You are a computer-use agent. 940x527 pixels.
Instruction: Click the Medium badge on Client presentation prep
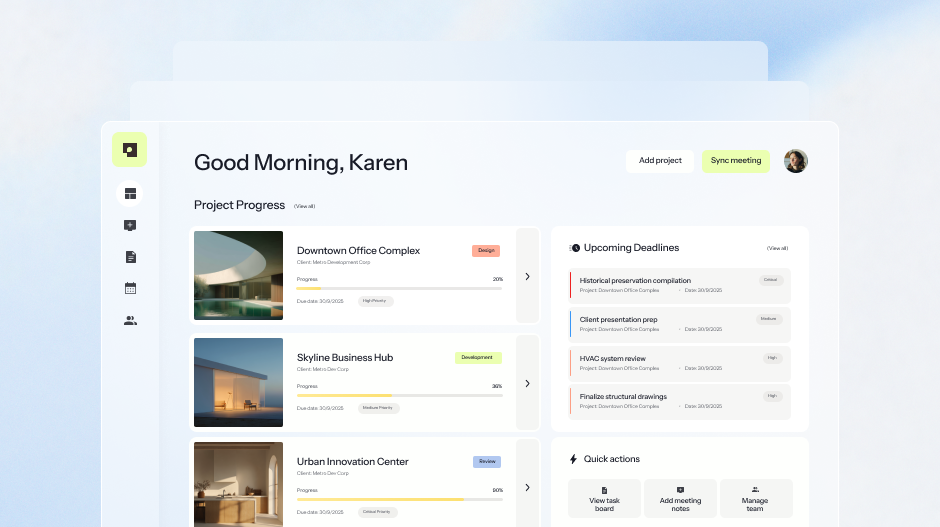[x=769, y=319]
